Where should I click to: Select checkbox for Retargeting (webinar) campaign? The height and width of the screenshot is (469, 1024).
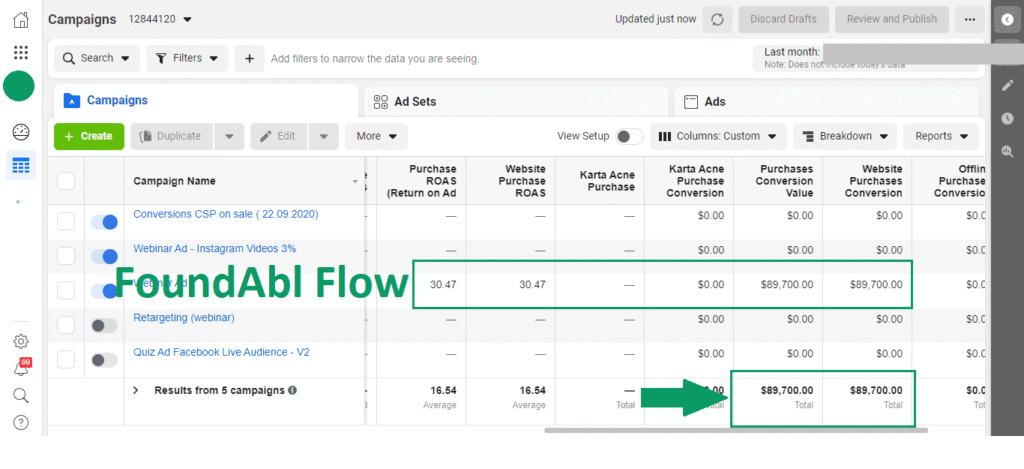(66, 325)
